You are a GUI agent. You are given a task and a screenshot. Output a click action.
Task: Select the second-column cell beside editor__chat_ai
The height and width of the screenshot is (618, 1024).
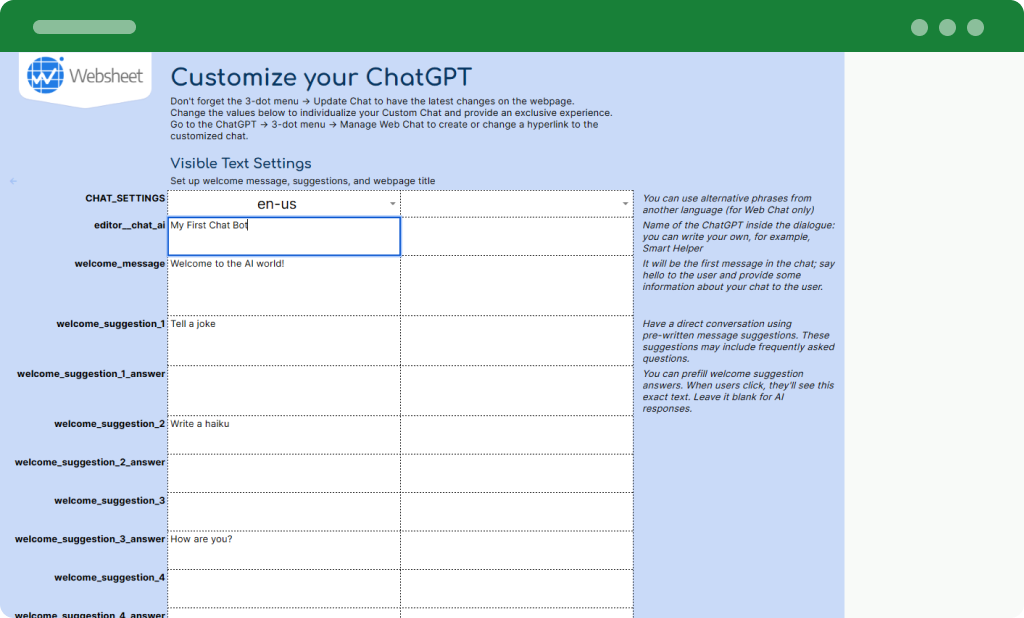516,236
